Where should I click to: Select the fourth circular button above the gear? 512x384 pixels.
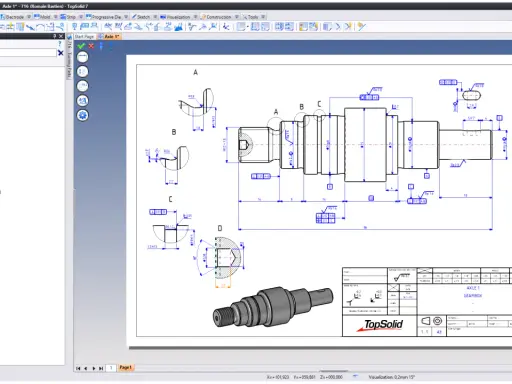coord(83,101)
